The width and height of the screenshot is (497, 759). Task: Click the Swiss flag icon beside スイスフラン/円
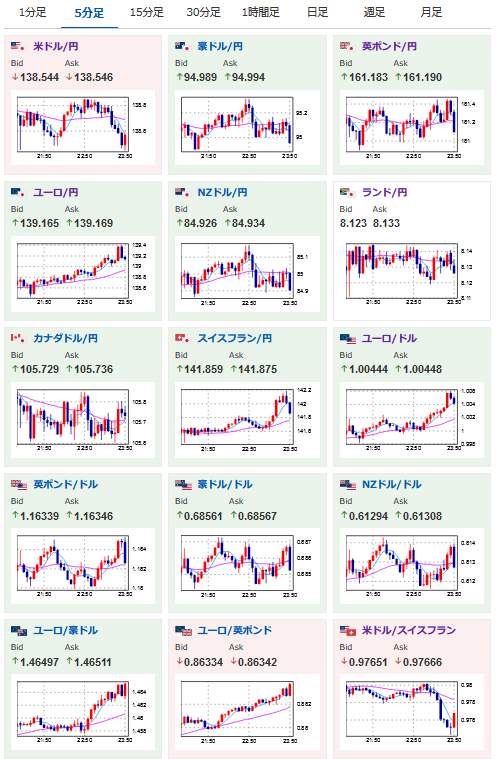point(182,338)
